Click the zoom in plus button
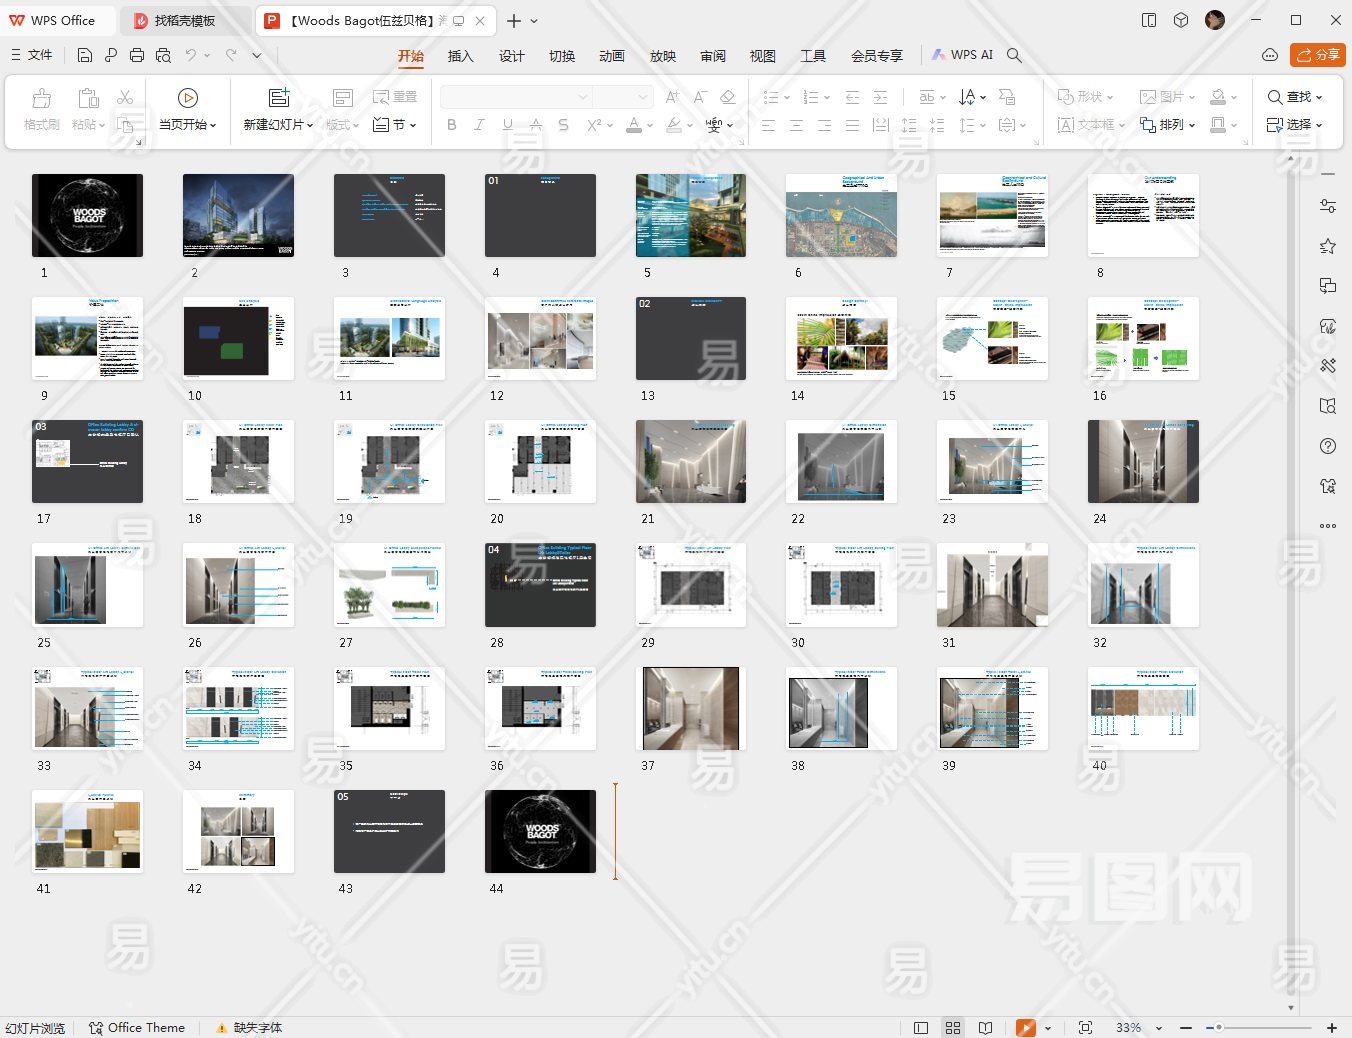Screen dimensions: 1352x1038 (x=1332, y=1028)
